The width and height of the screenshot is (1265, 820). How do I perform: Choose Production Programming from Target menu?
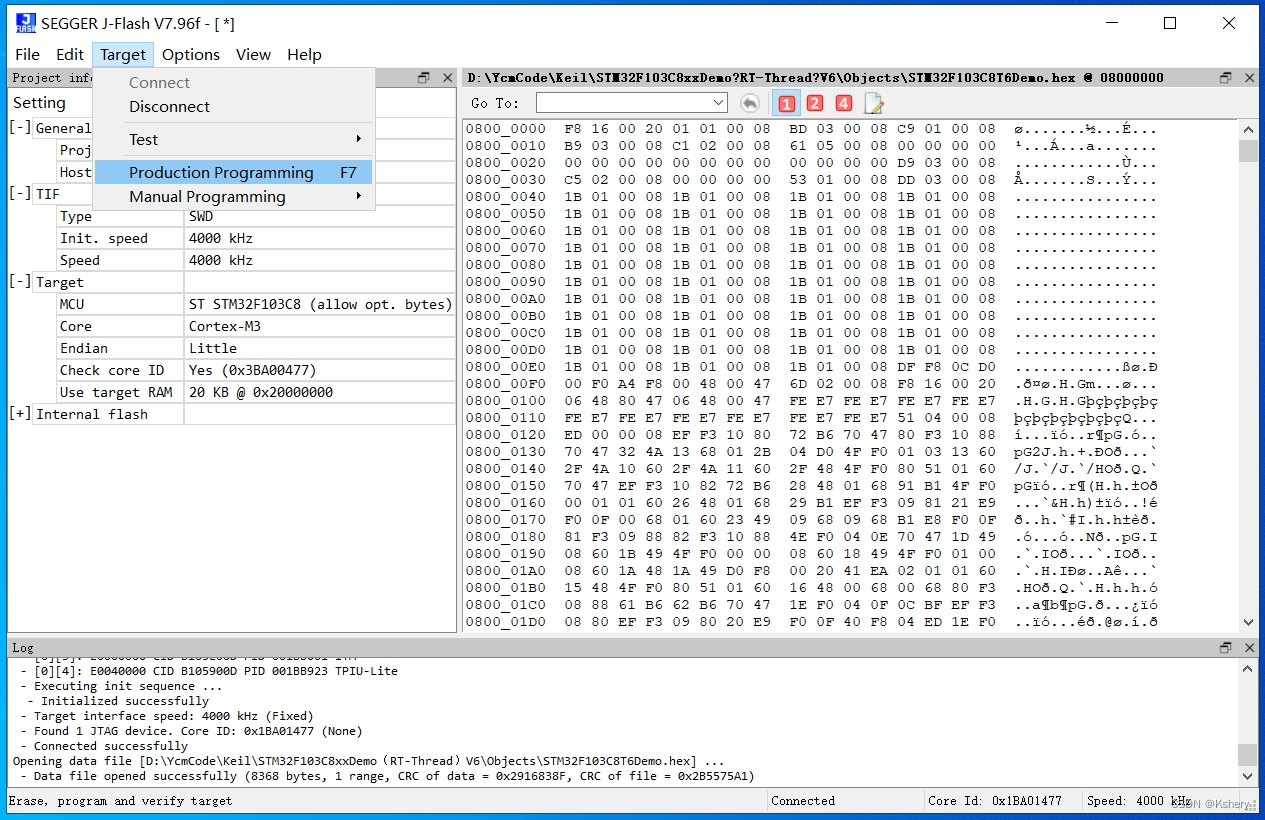tap(234, 173)
